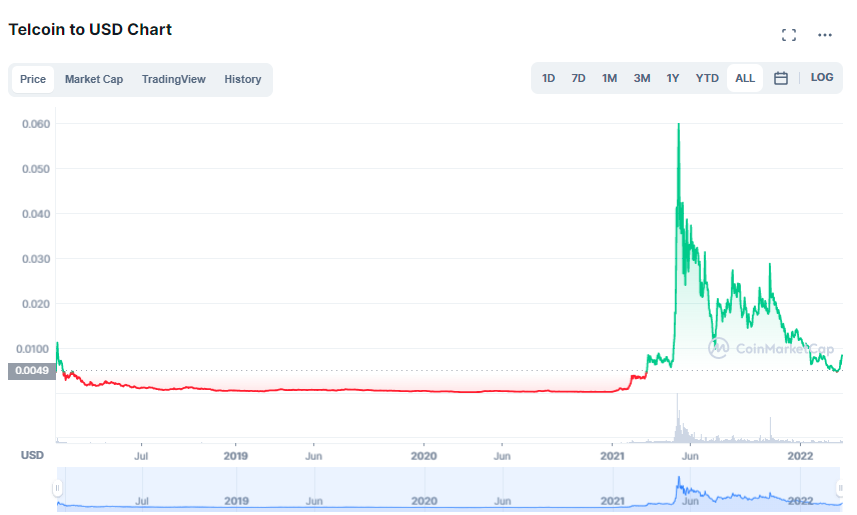857x515 pixels.
Task: Select the 1D time range
Action: [x=548, y=78]
